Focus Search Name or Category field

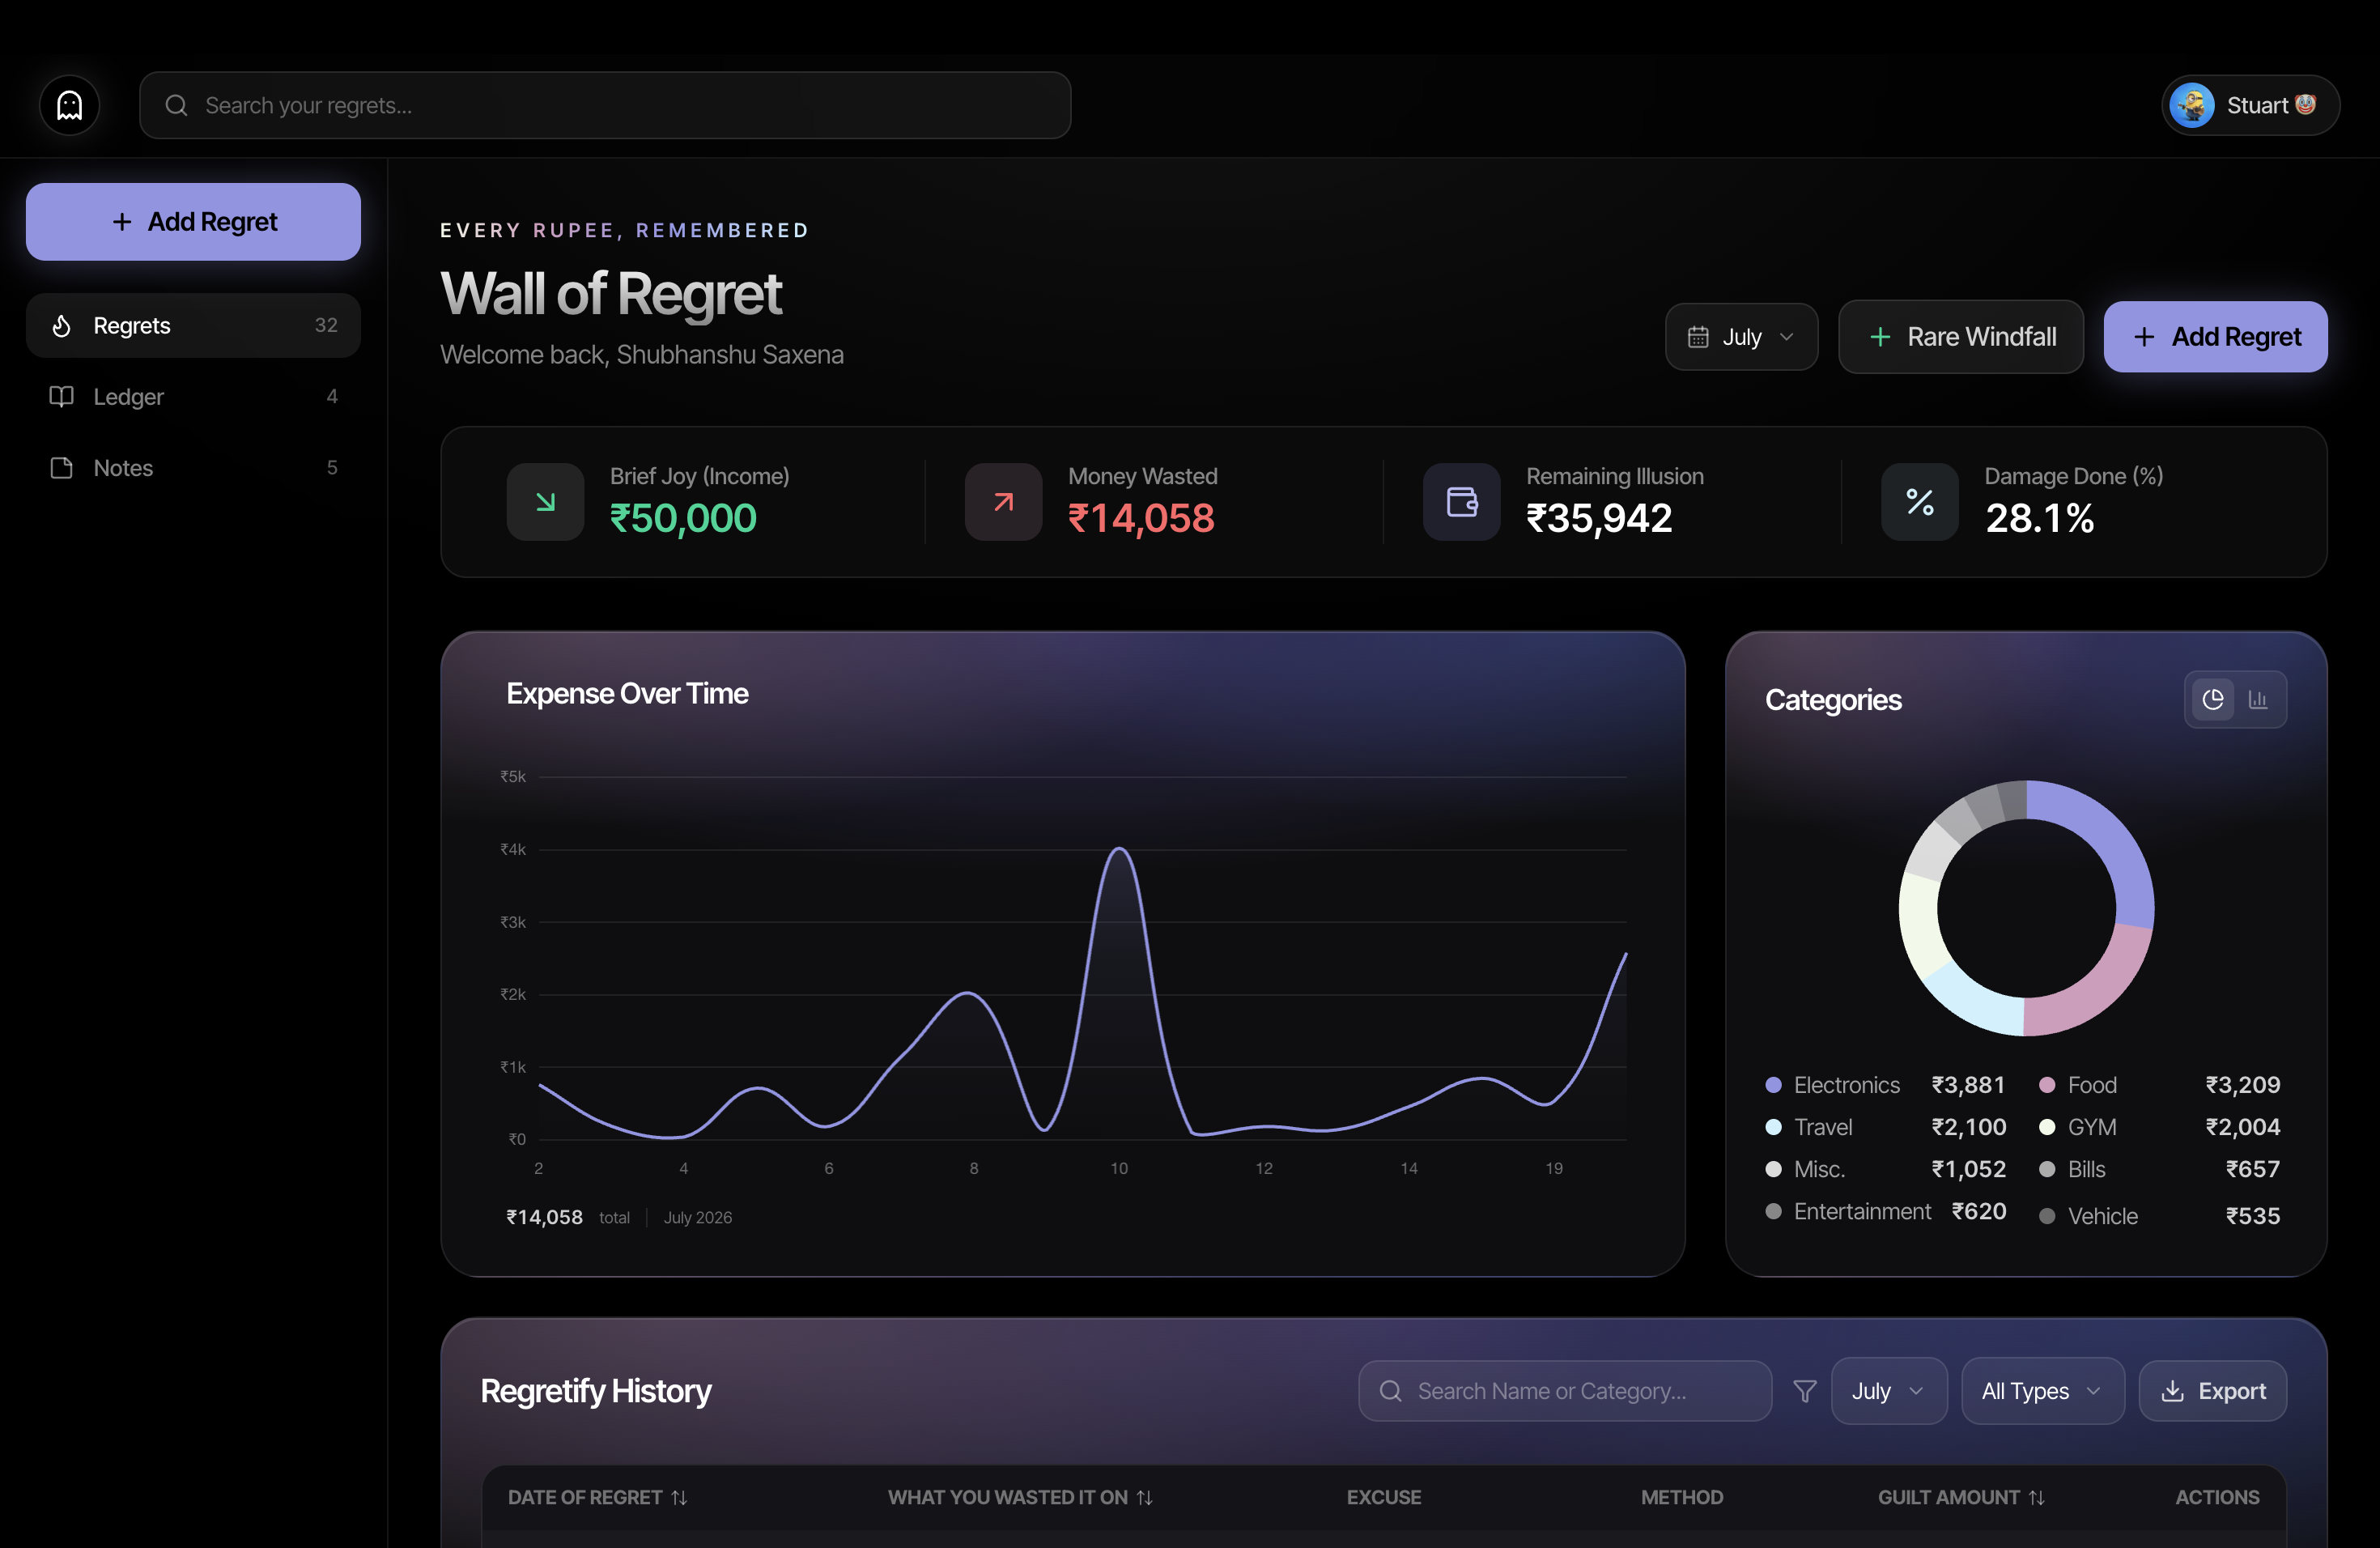pyautogui.click(x=1564, y=1391)
